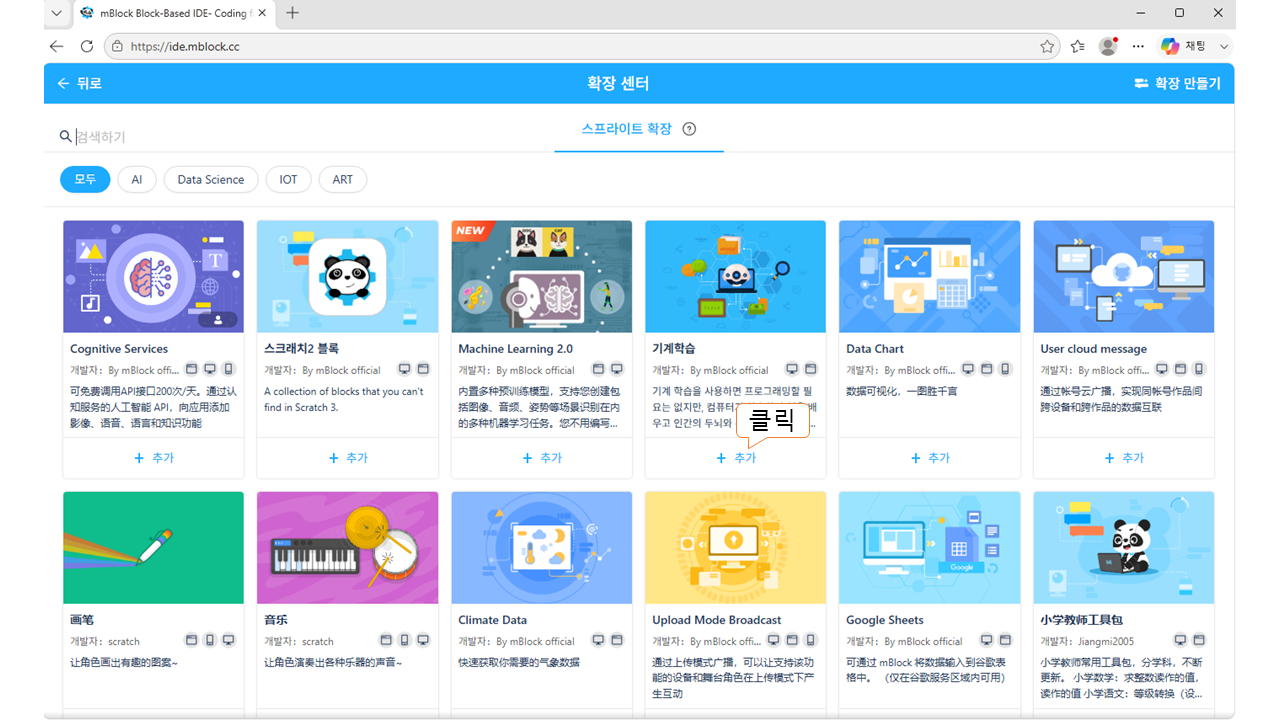Add the User cloud message extension
The width and height of the screenshot is (1280, 720).
(1123, 458)
